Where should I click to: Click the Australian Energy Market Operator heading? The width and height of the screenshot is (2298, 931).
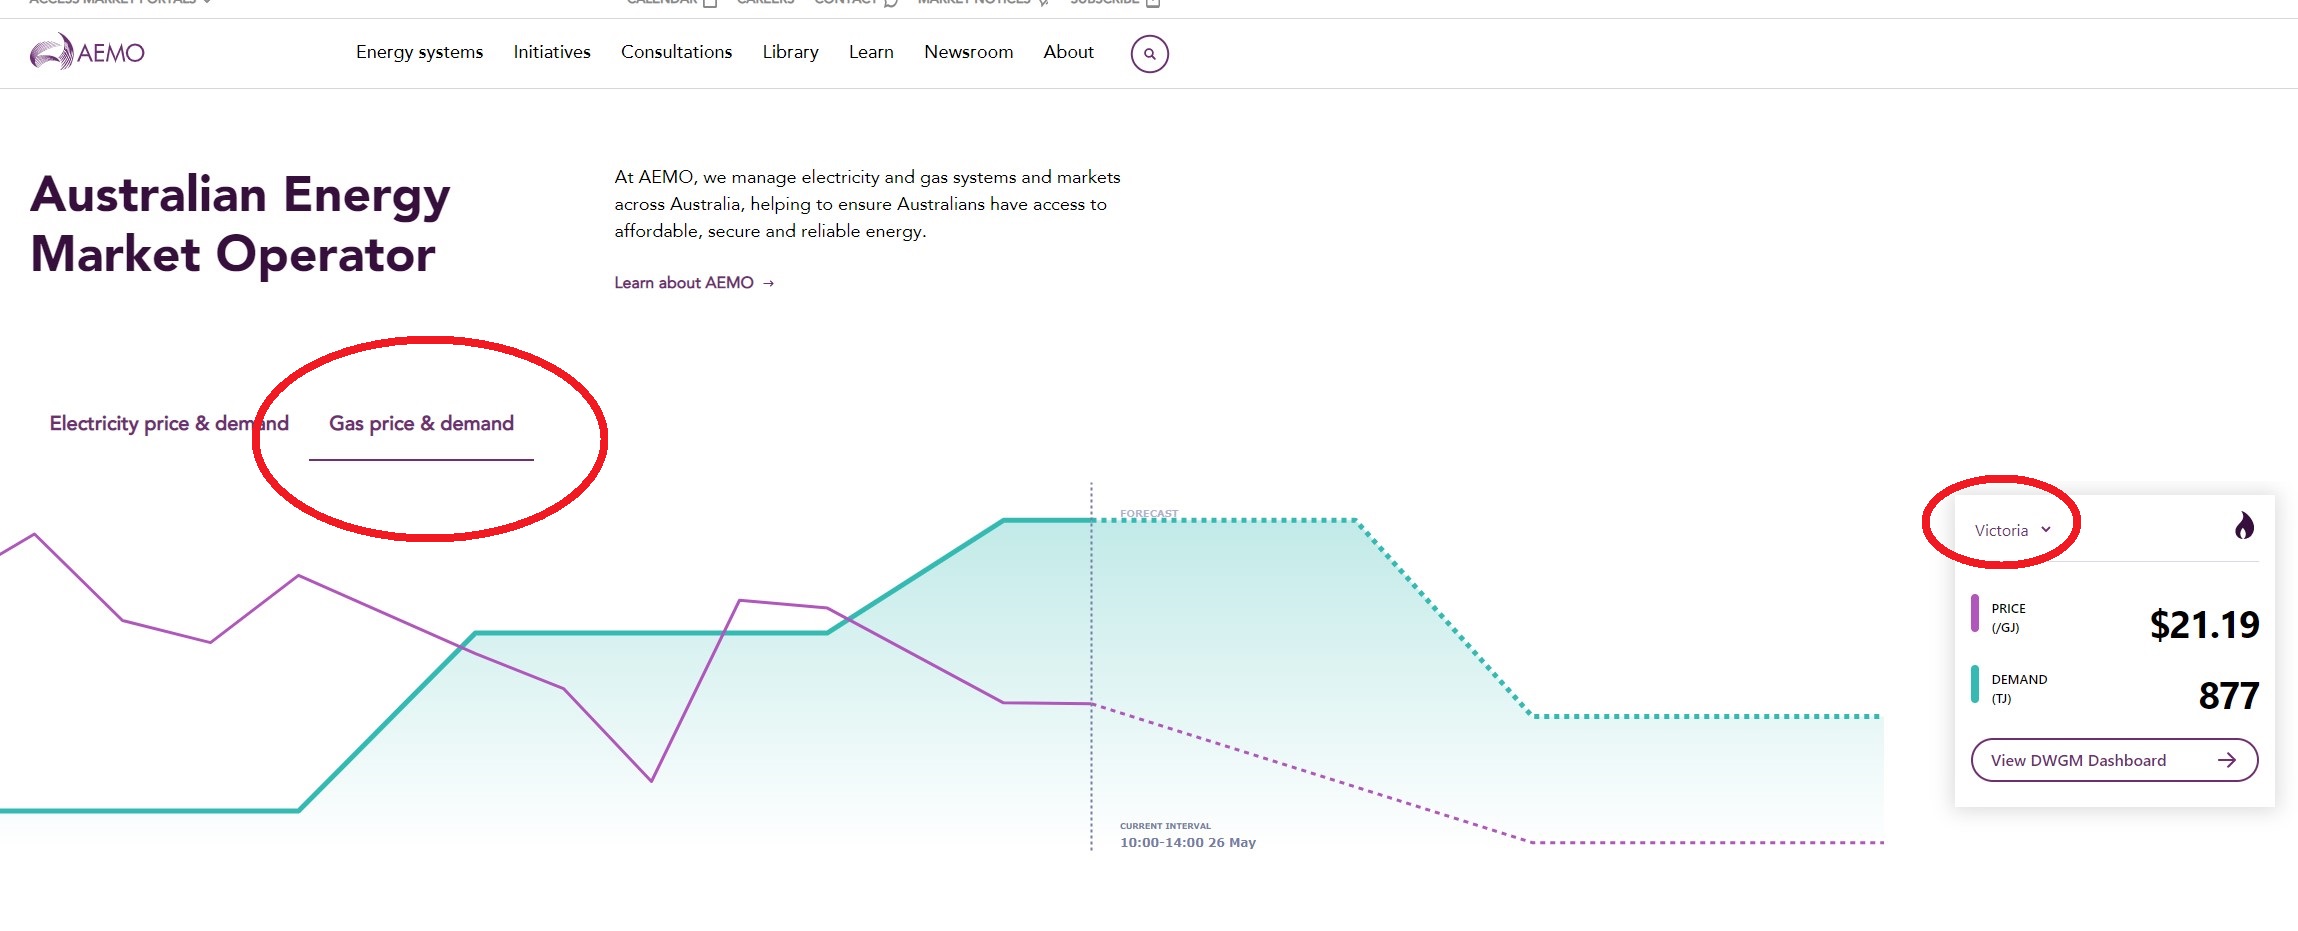[x=240, y=224]
